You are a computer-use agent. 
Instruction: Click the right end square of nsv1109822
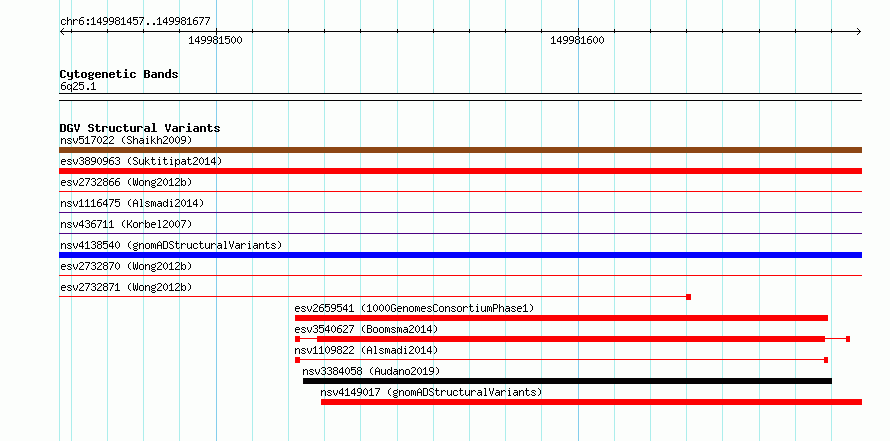[826, 360]
